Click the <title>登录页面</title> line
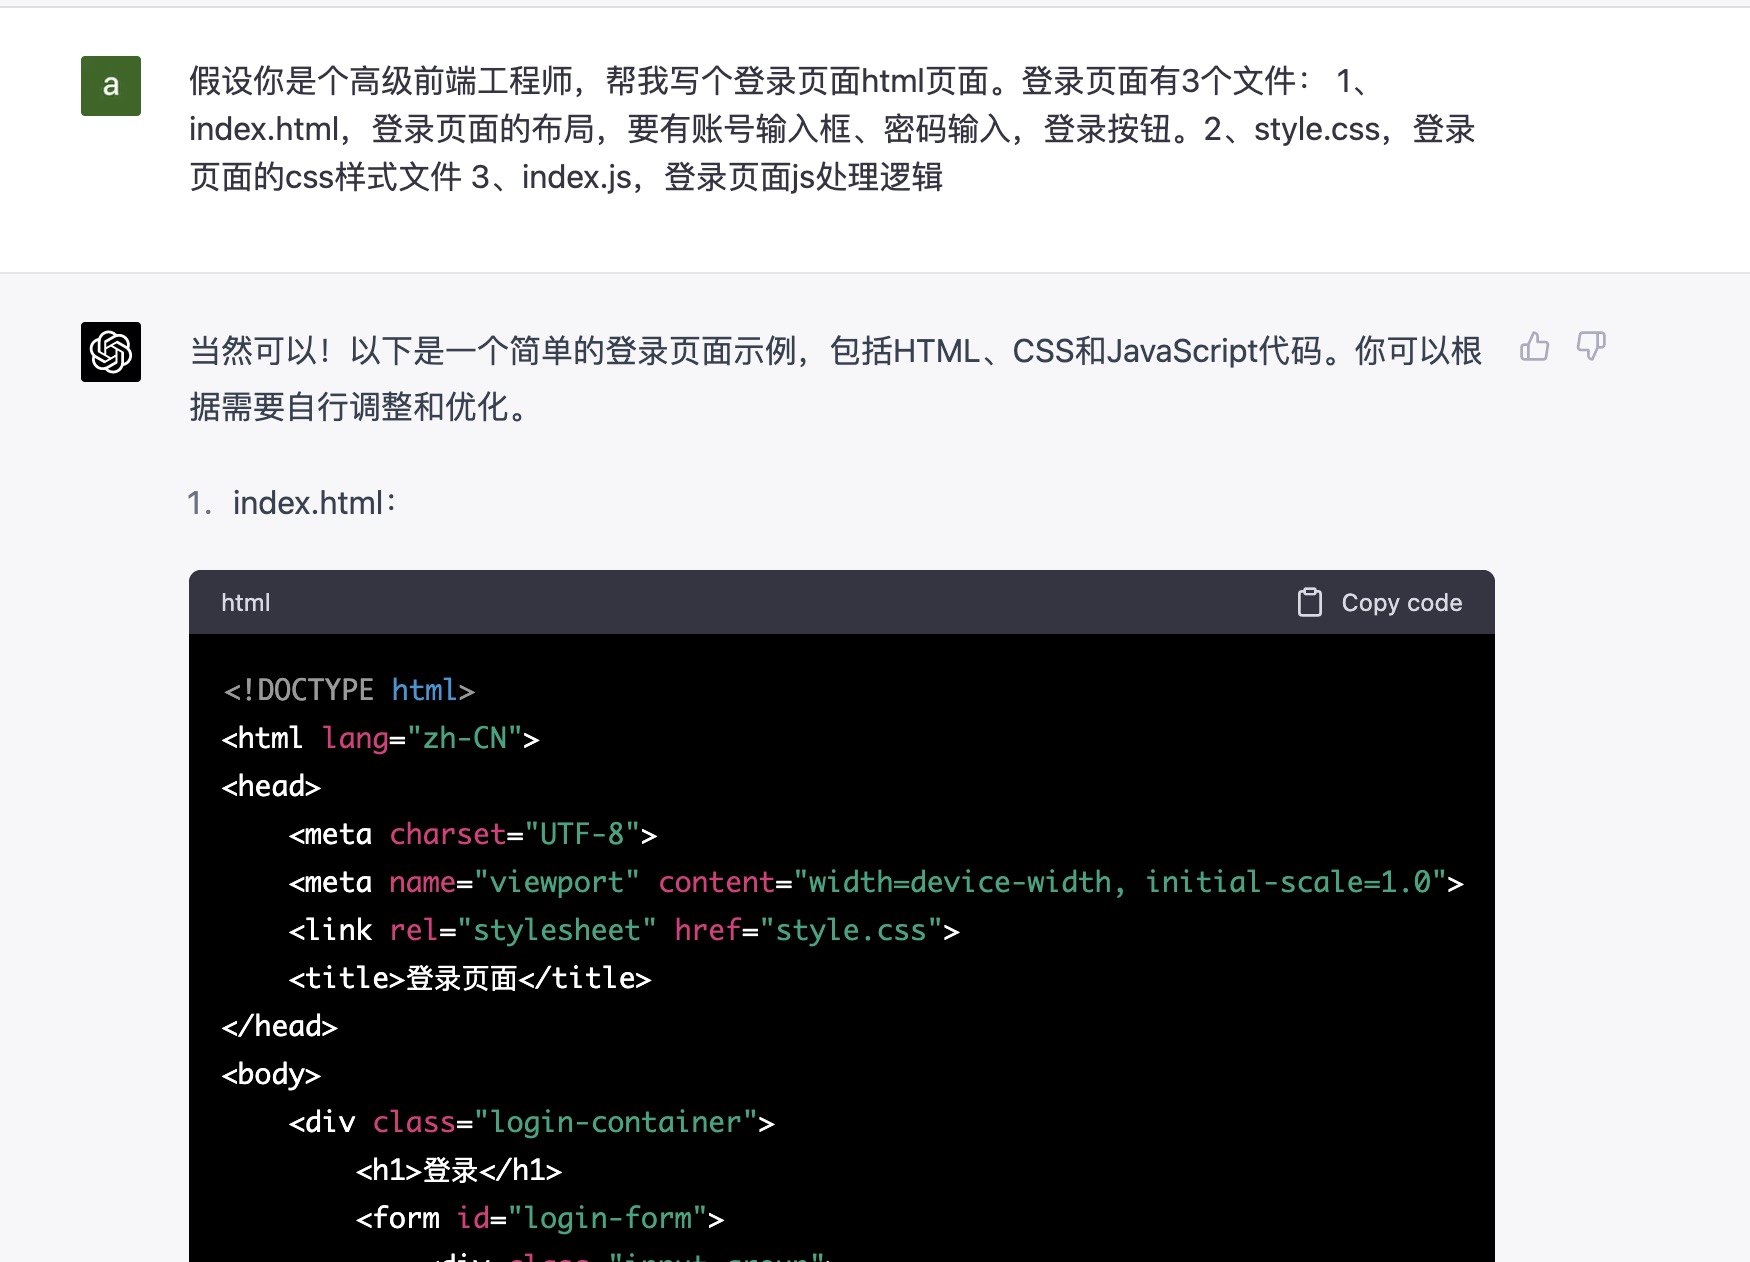1750x1262 pixels. [x=470, y=978]
